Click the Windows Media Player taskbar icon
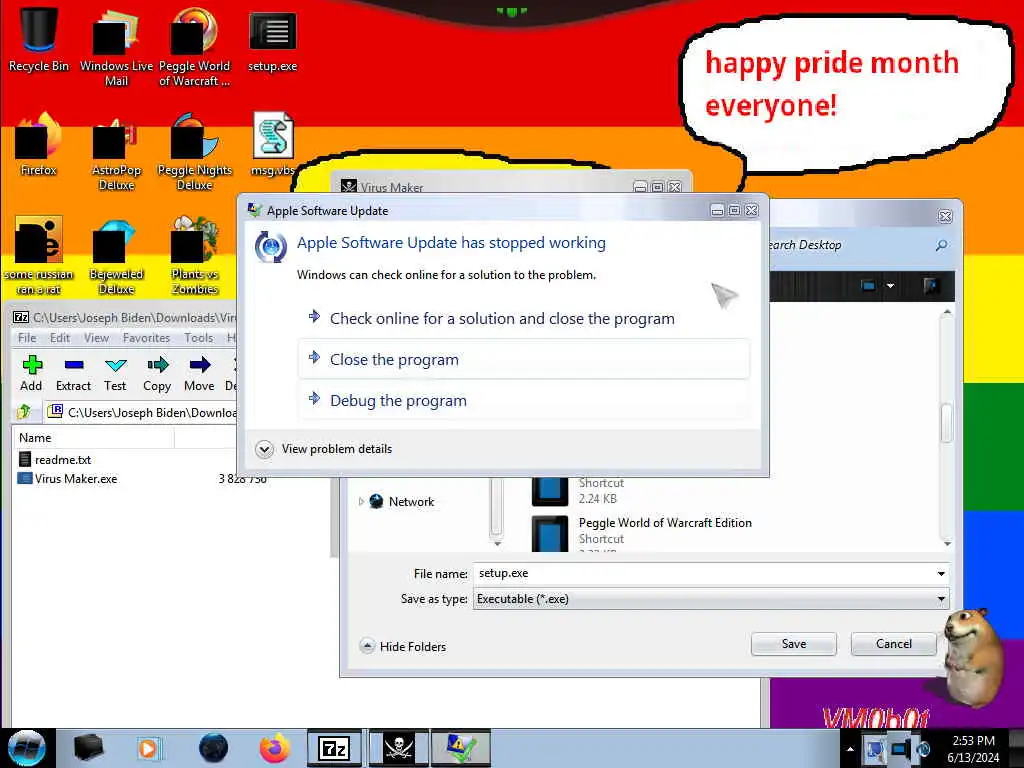The width and height of the screenshot is (1024, 768). pyautogui.click(x=148, y=748)
